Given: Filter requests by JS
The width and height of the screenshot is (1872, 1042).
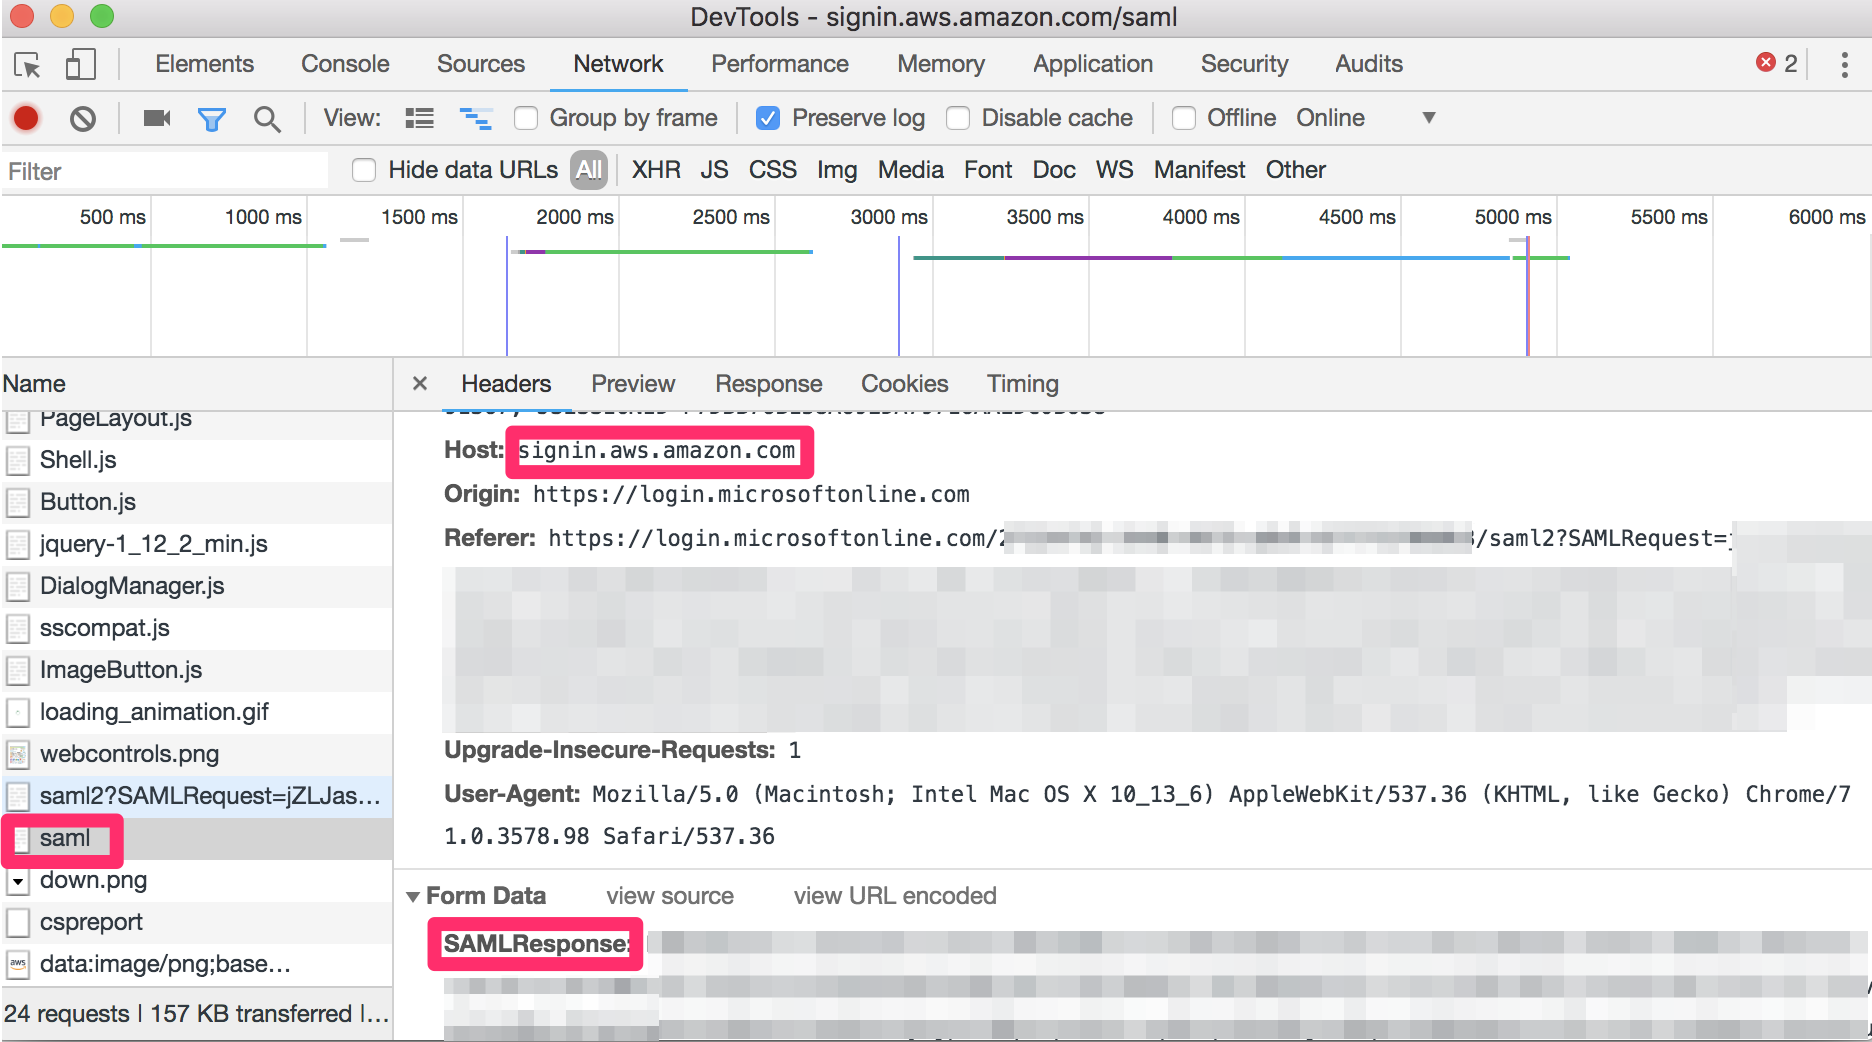Looking at the screenshot, I should pos(714,170).
